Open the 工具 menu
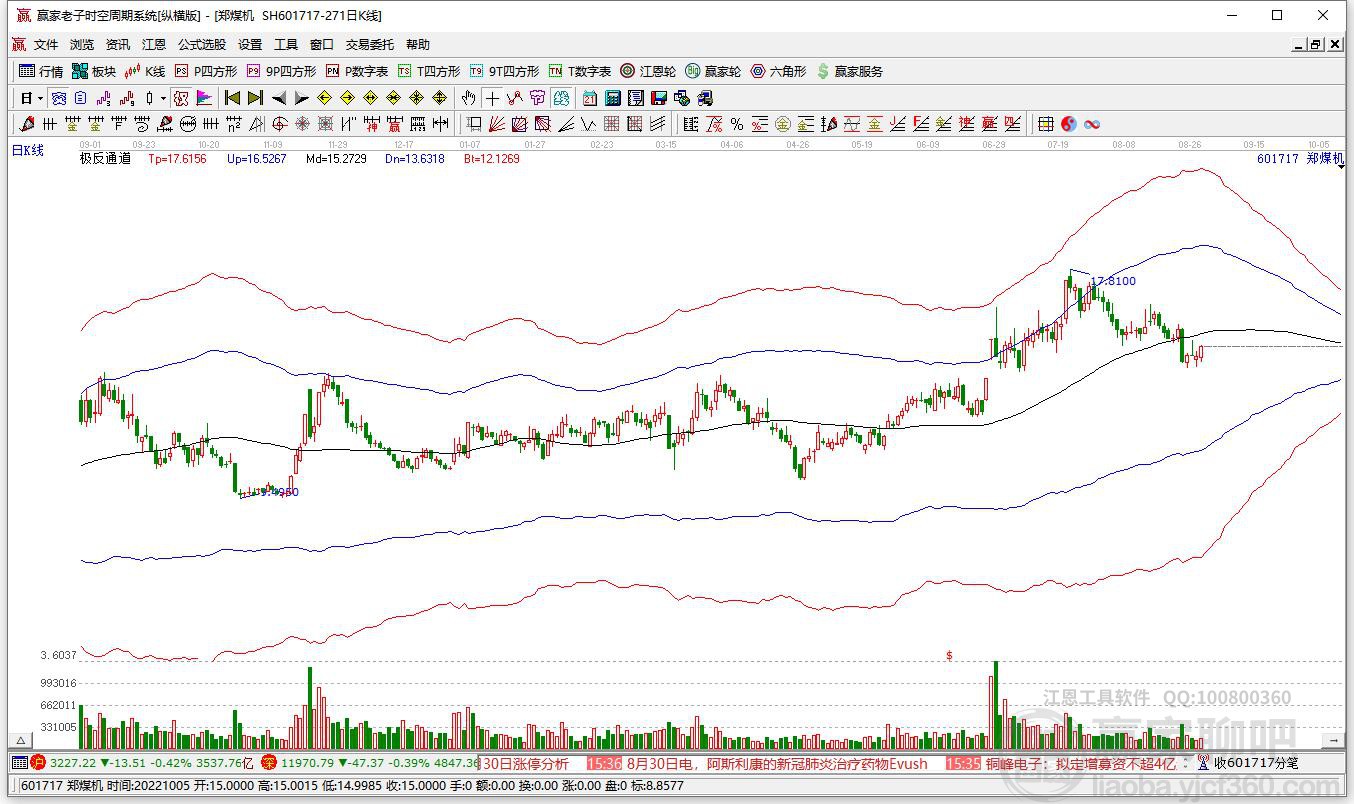This screenshot has height=804, width=1354. pyautogui.click(x=286, y=45)
